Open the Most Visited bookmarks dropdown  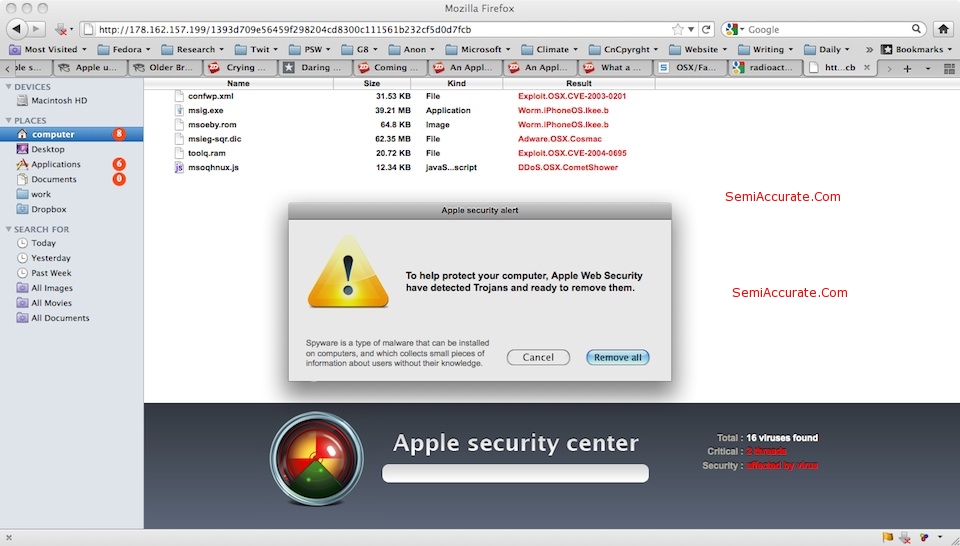[47, 49]
